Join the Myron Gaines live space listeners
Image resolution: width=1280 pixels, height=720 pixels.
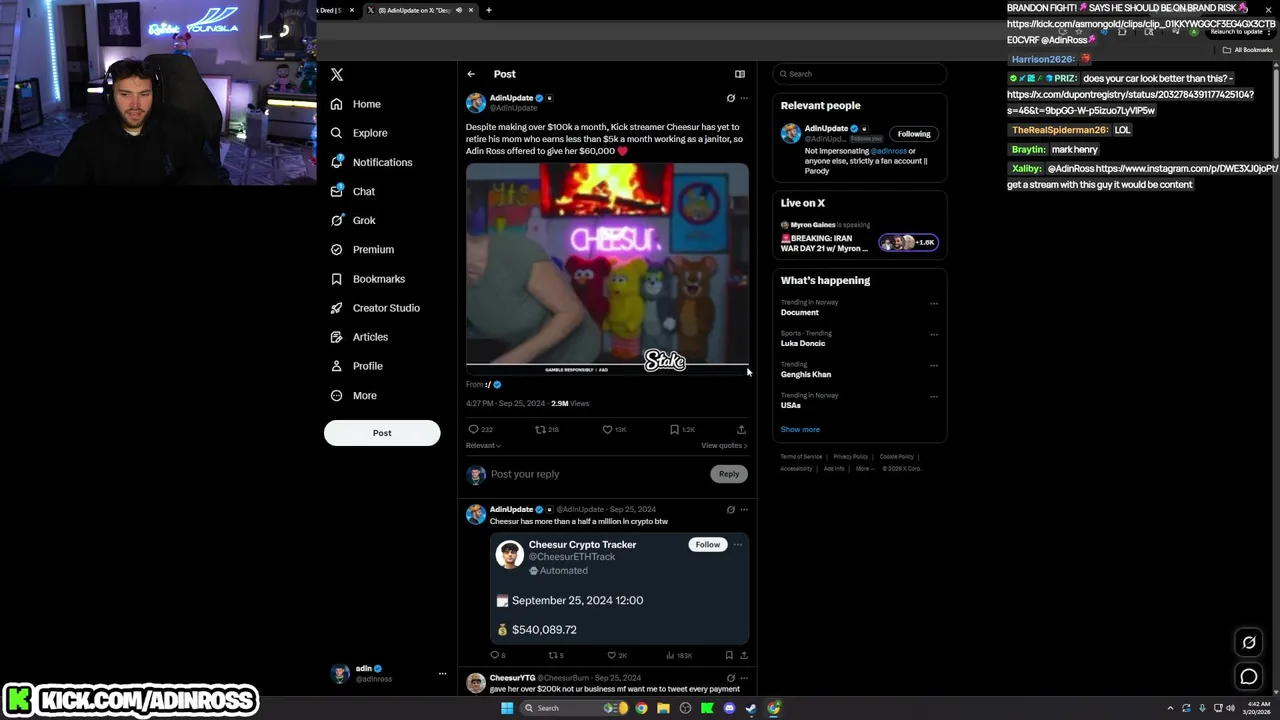click(x=908, y=242)
